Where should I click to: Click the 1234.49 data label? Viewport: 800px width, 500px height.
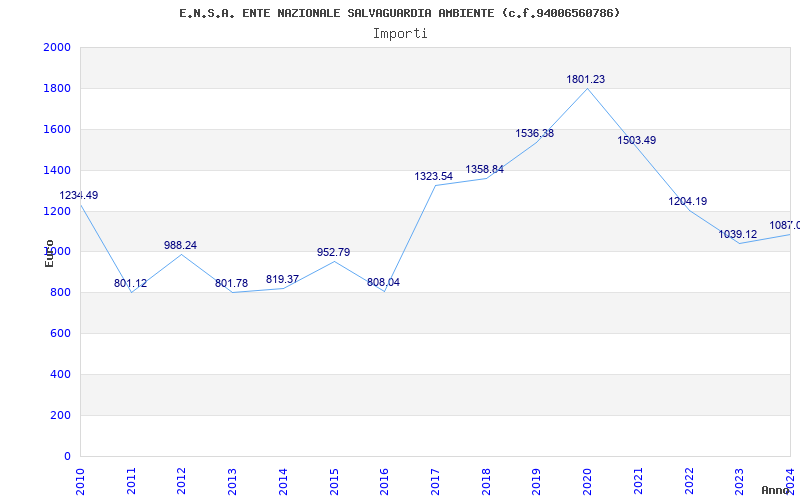(79, 195)
